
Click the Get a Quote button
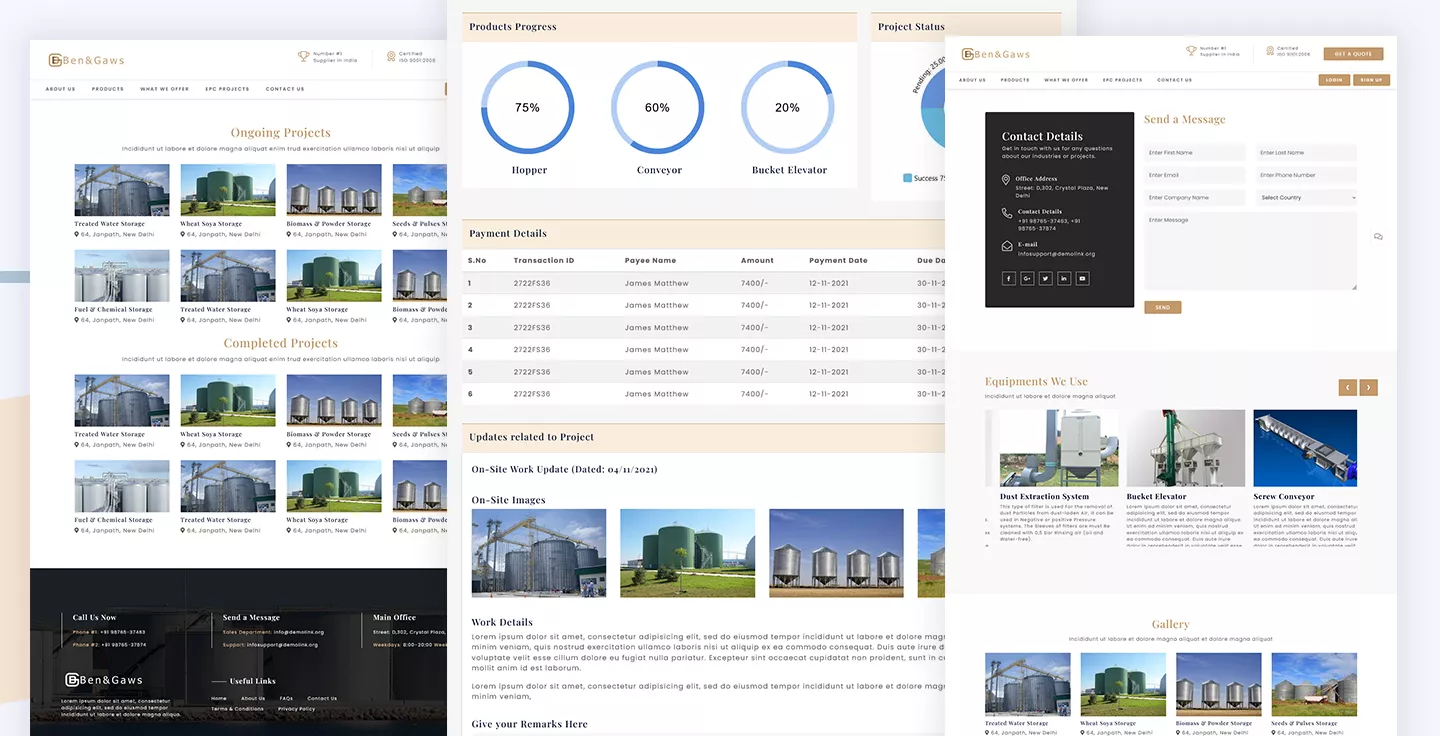(x=1353, y=54)
